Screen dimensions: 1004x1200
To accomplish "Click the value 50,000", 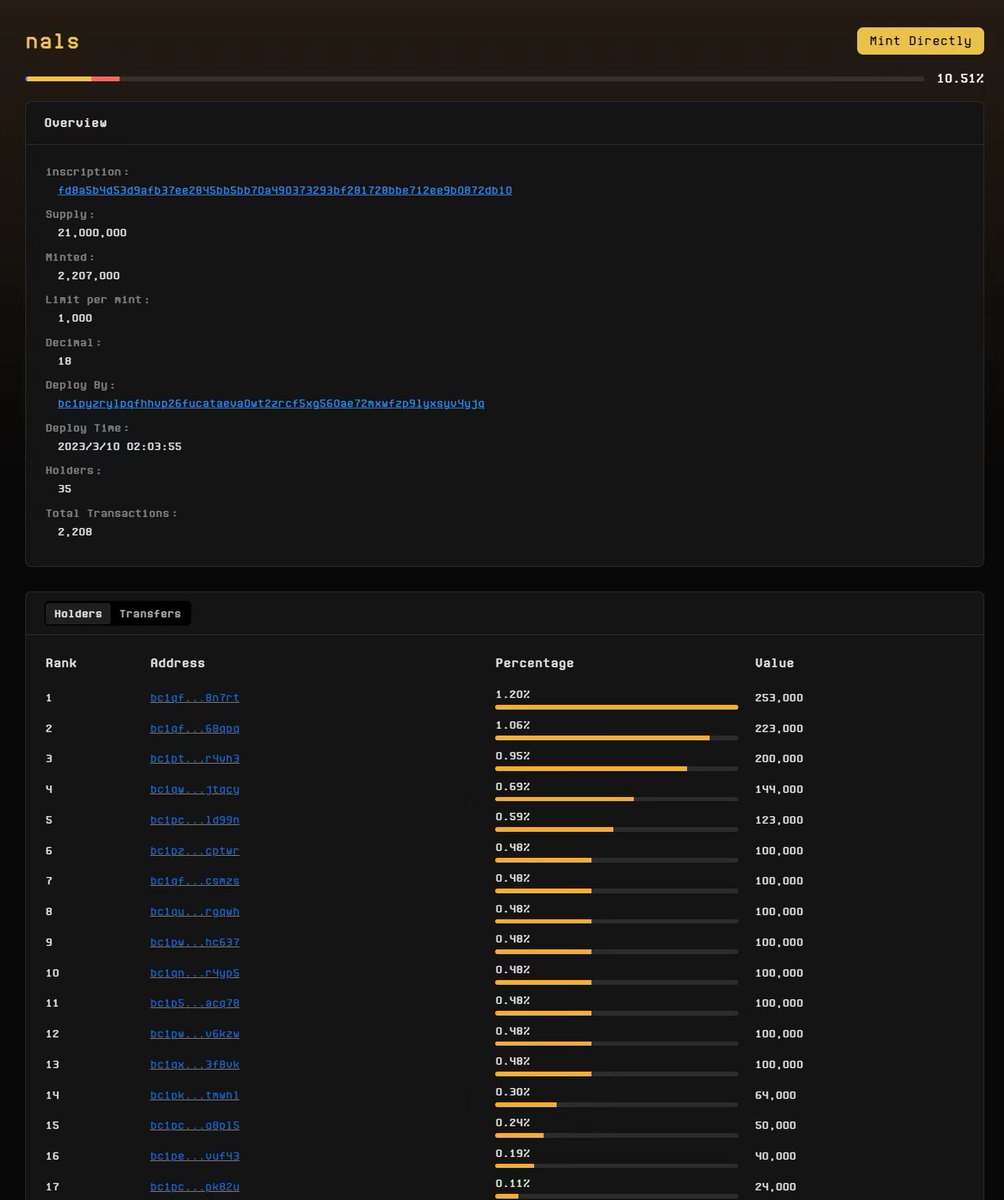I will coord(776,1125).
